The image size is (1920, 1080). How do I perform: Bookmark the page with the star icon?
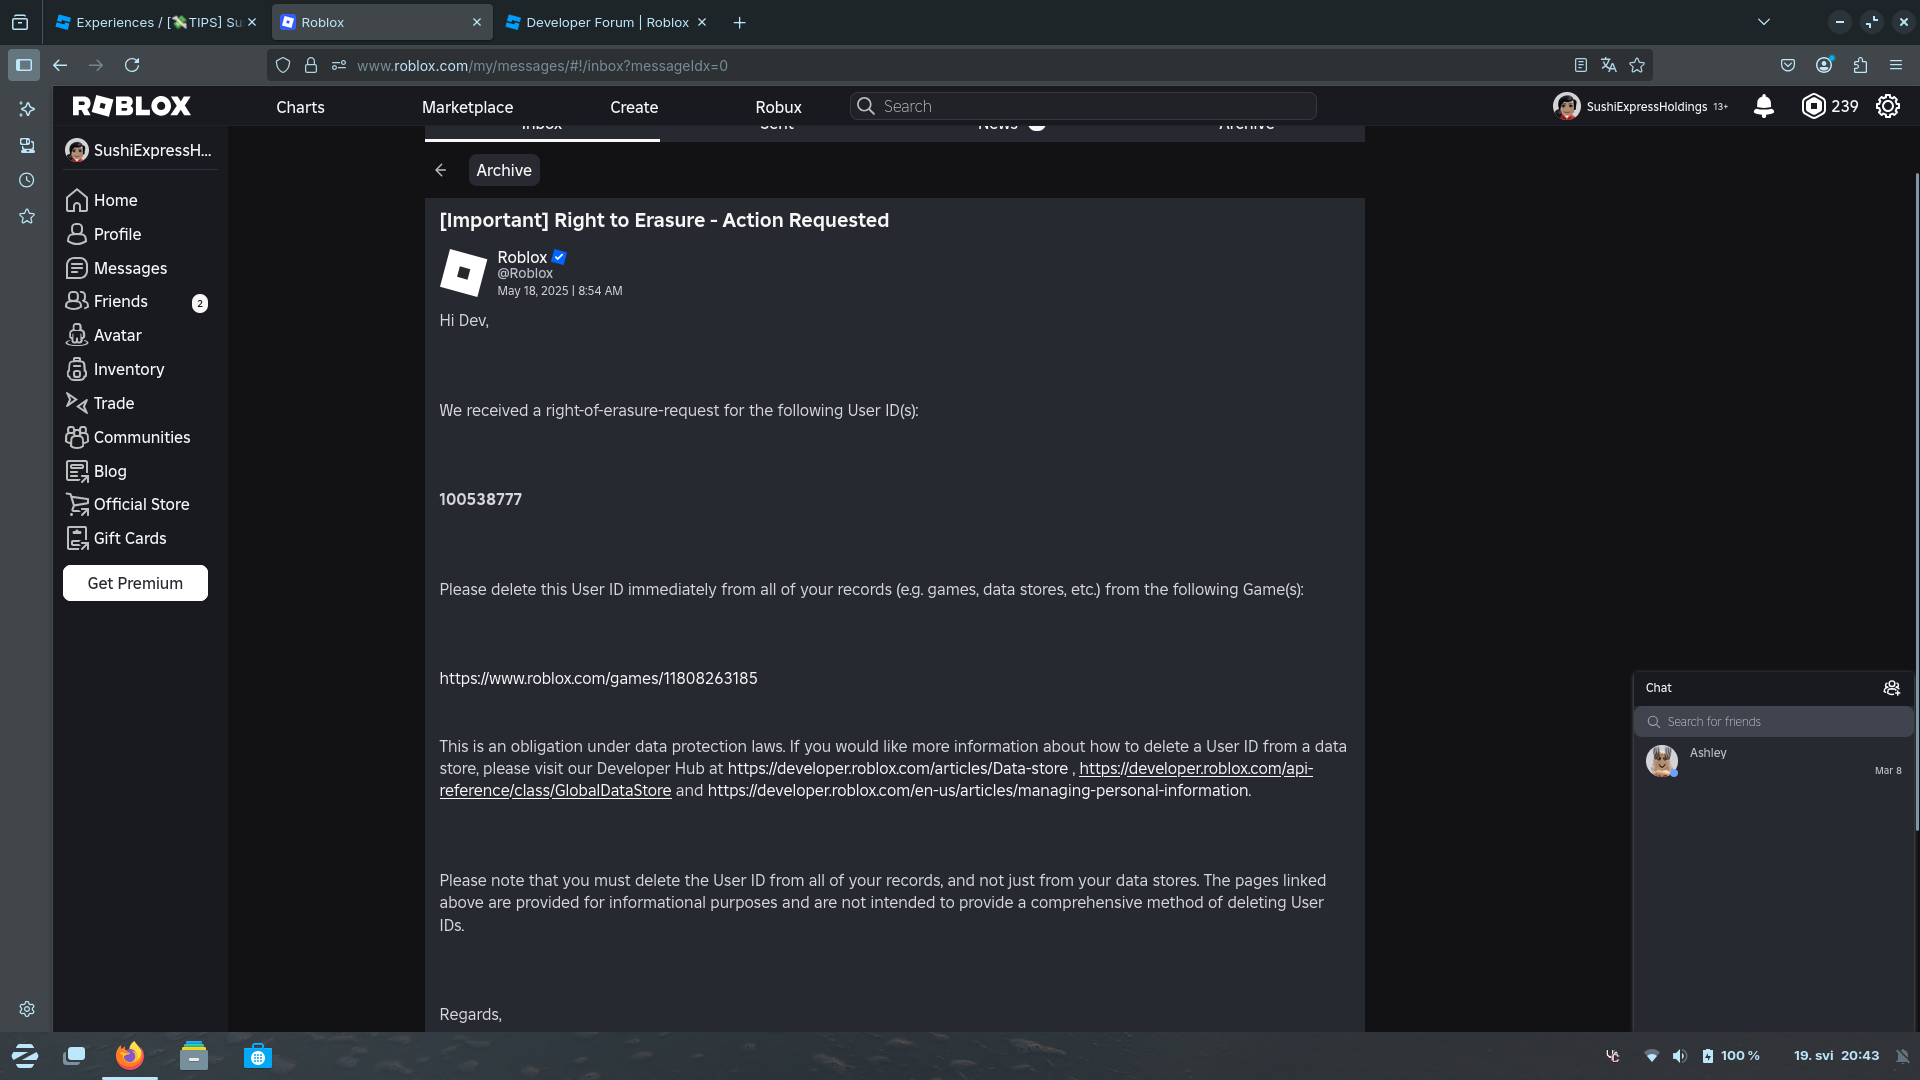[x=1637, y=65]
